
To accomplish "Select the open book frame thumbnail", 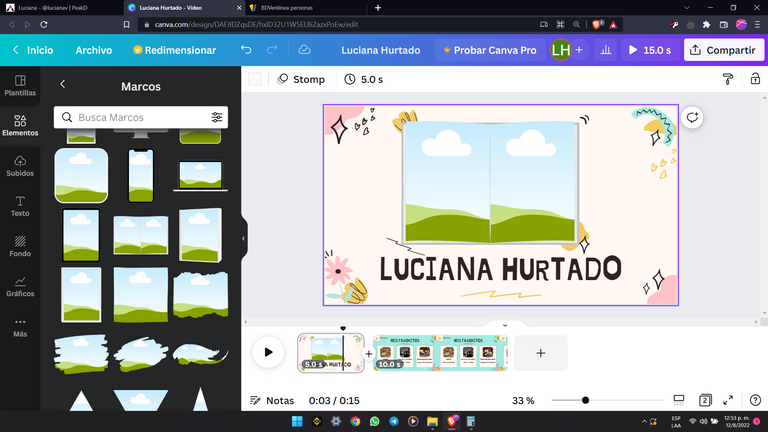I will coord(141,235).
